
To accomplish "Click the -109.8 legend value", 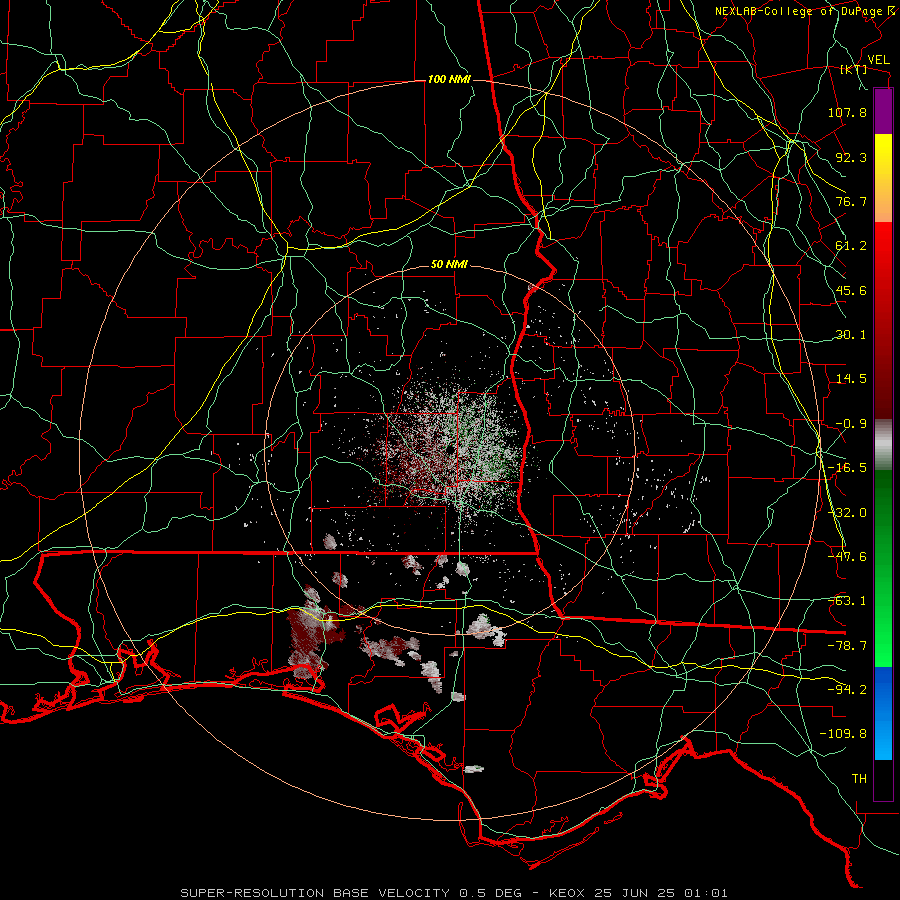I will click(x=843, y=734).
